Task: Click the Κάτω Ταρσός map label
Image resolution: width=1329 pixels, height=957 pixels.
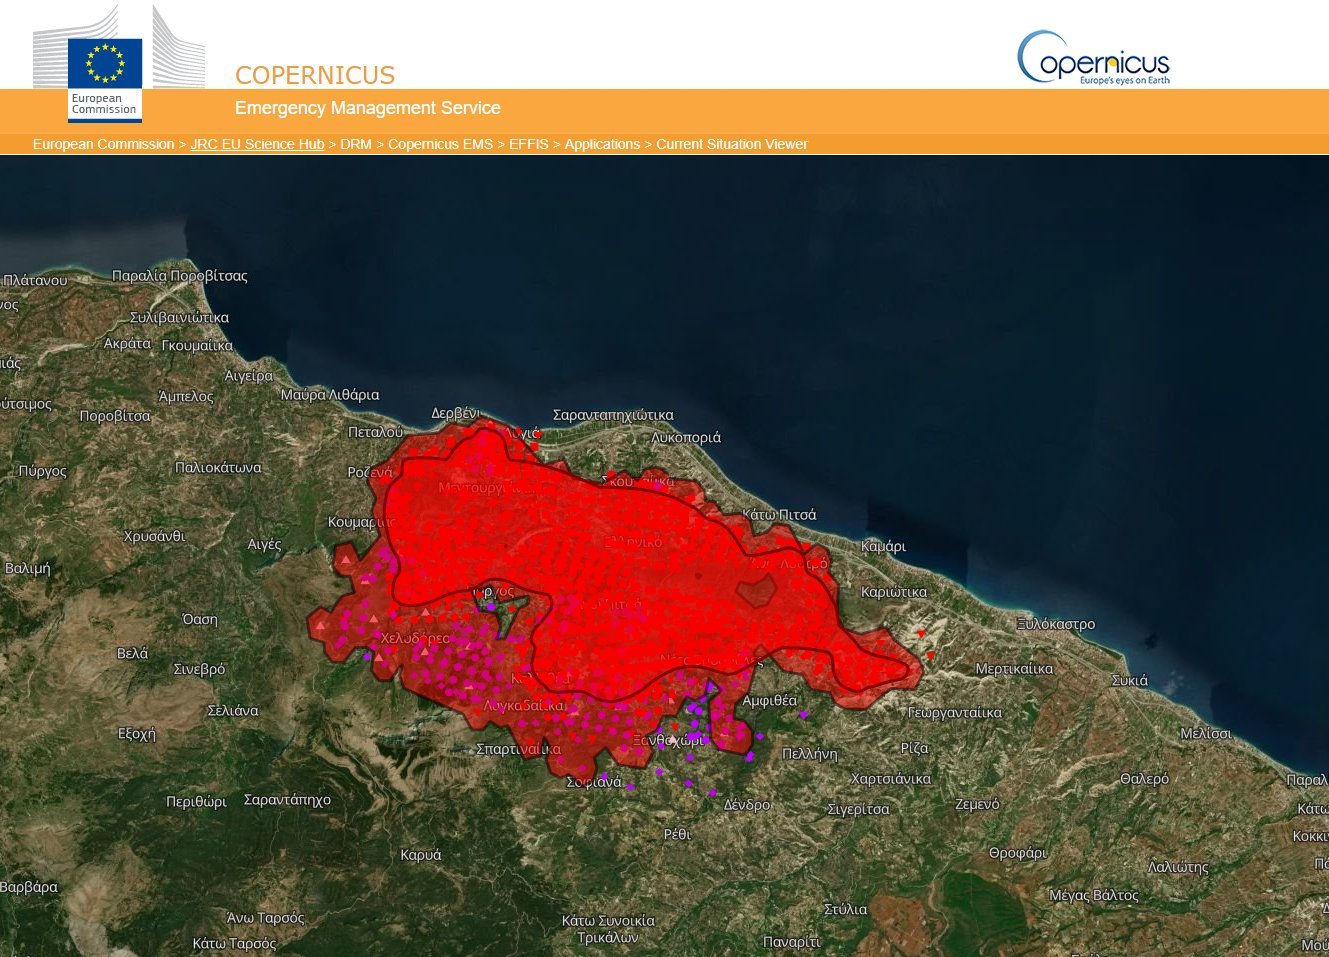Action: 234,943
